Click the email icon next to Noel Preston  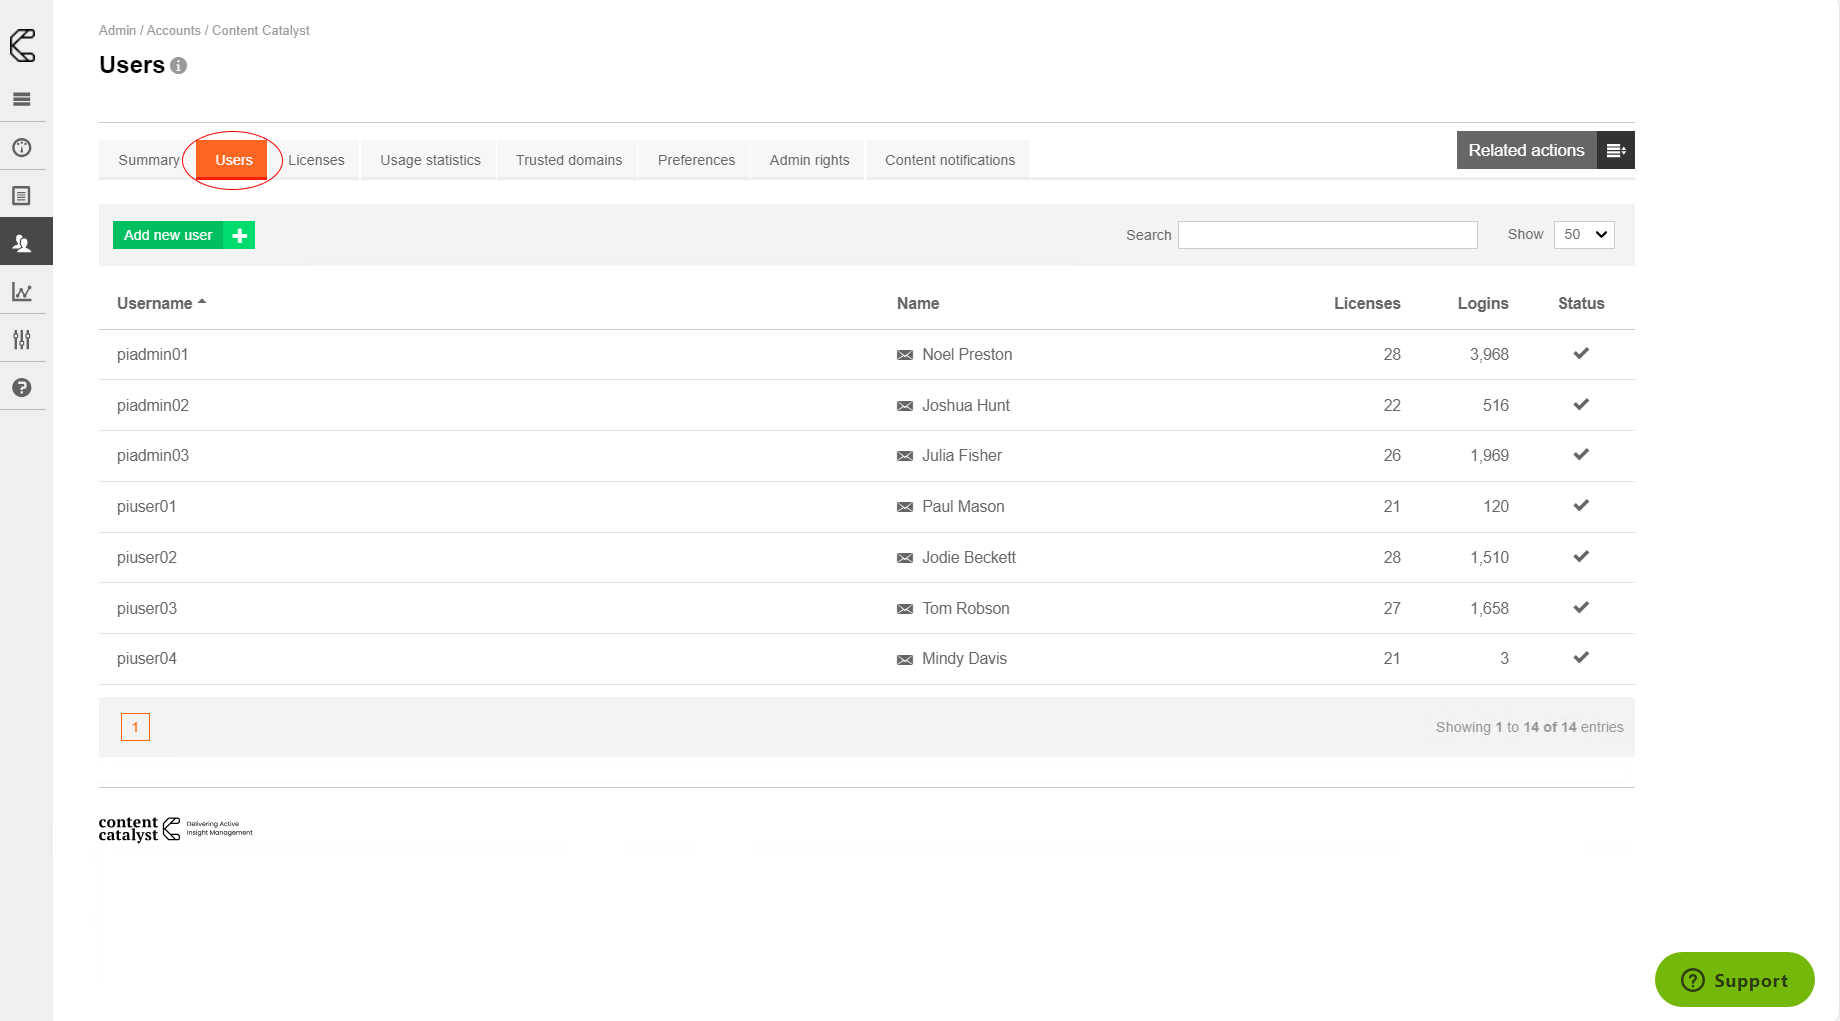point(905,355)
